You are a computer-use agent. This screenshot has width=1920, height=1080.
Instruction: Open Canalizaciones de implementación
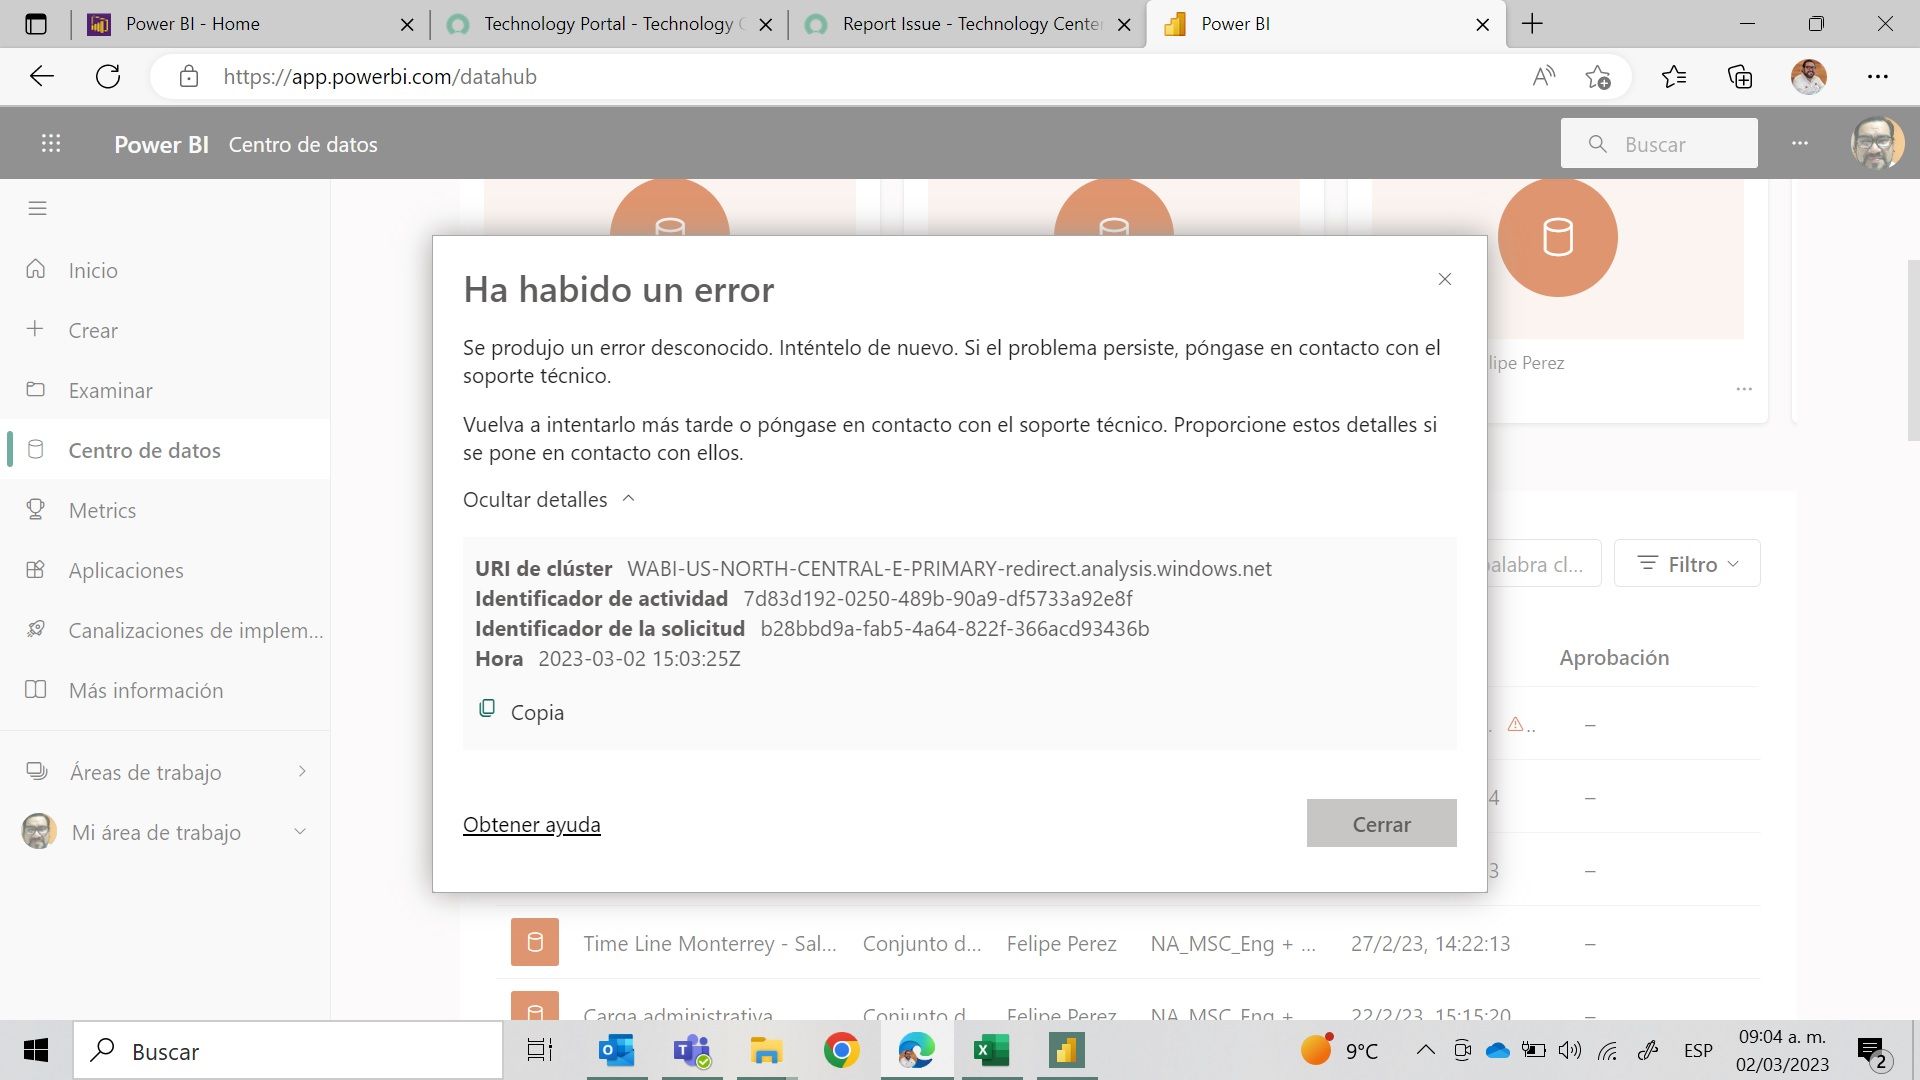165,630
